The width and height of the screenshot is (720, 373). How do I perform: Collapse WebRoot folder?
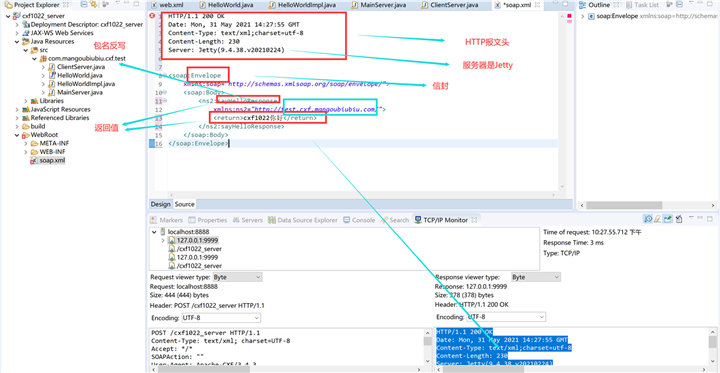(x=17, y=135)
